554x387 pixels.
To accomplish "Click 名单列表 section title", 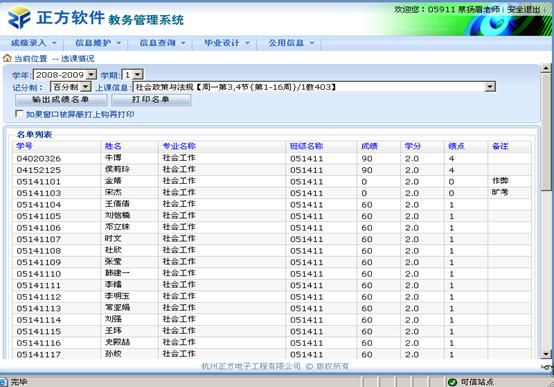I will click(x=34, y=134).
